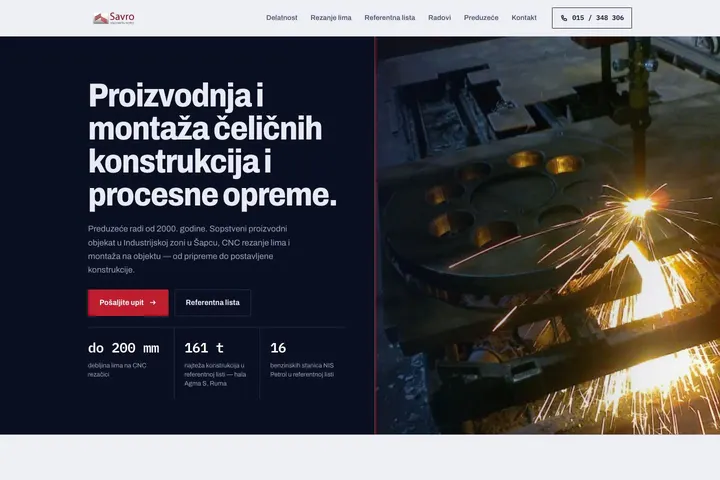Click outlined Referentna lista button in hero

tap(213, 303)
